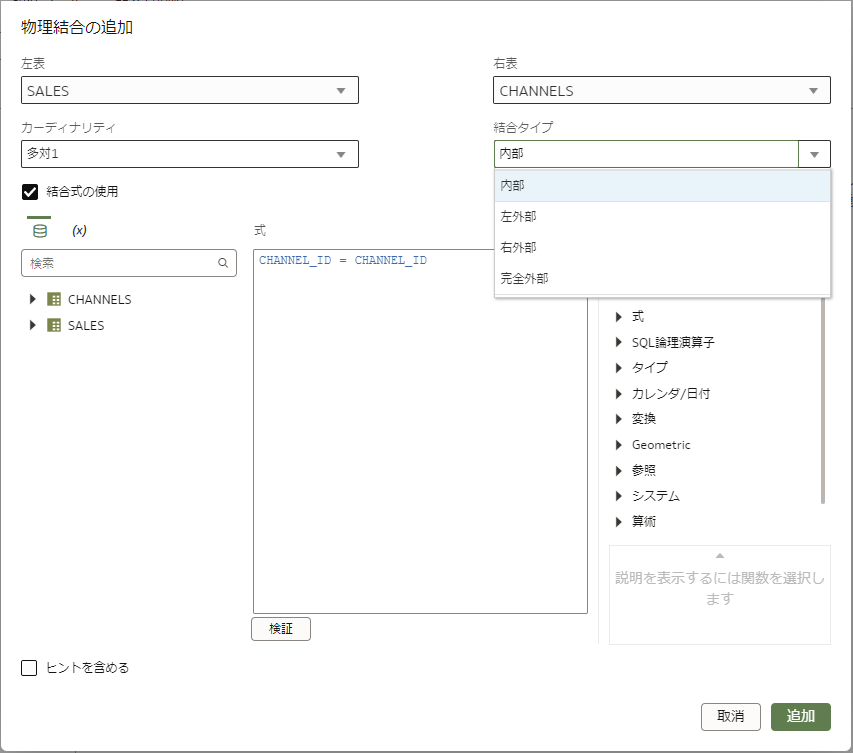Expand the 式 function category
The image size is (853, 753).
[619, 317]
